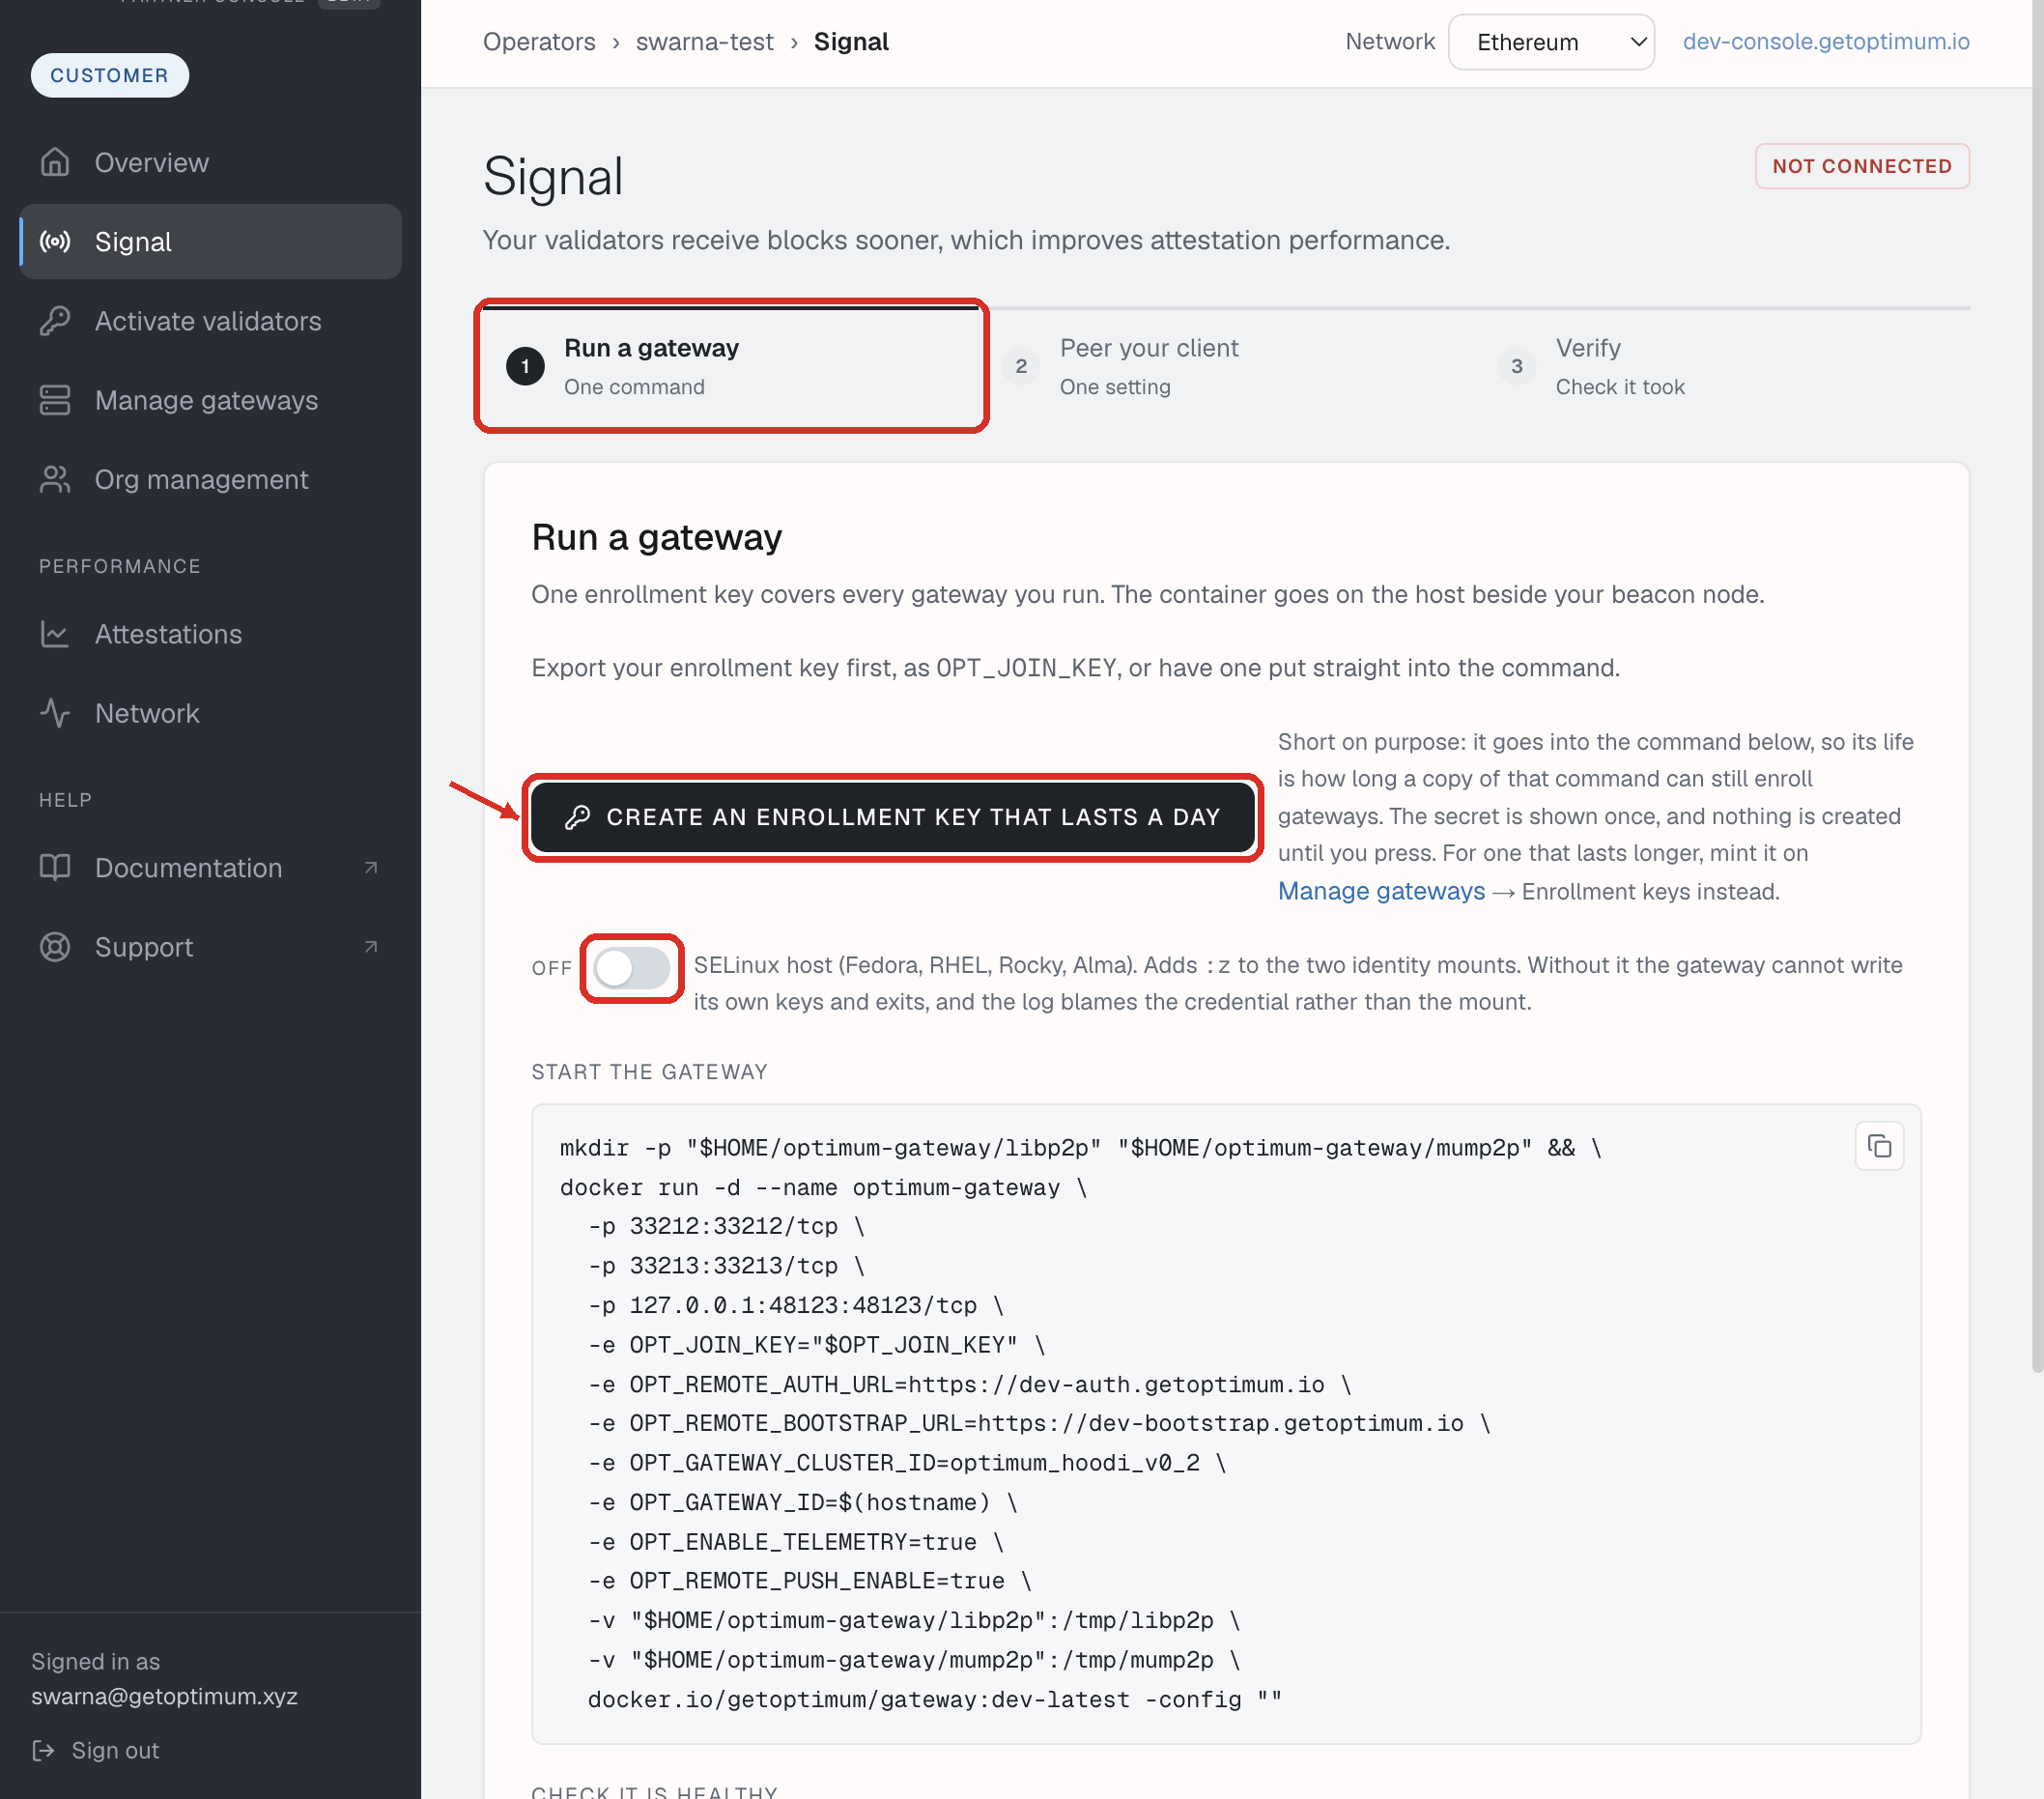Screen dimensions: 2044x1799
Task: Click the pulse icon beside Network
Action: (x=55, y=713)
